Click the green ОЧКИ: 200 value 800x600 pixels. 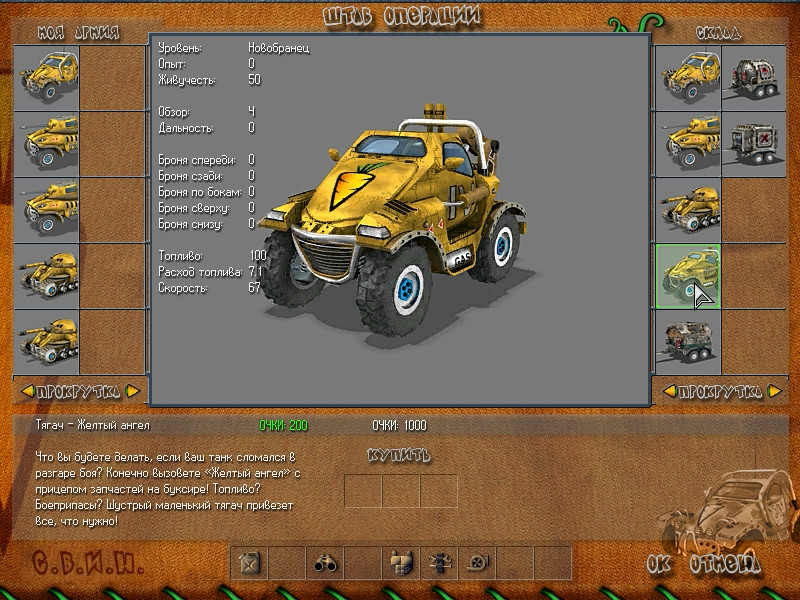tap(283, 426)
